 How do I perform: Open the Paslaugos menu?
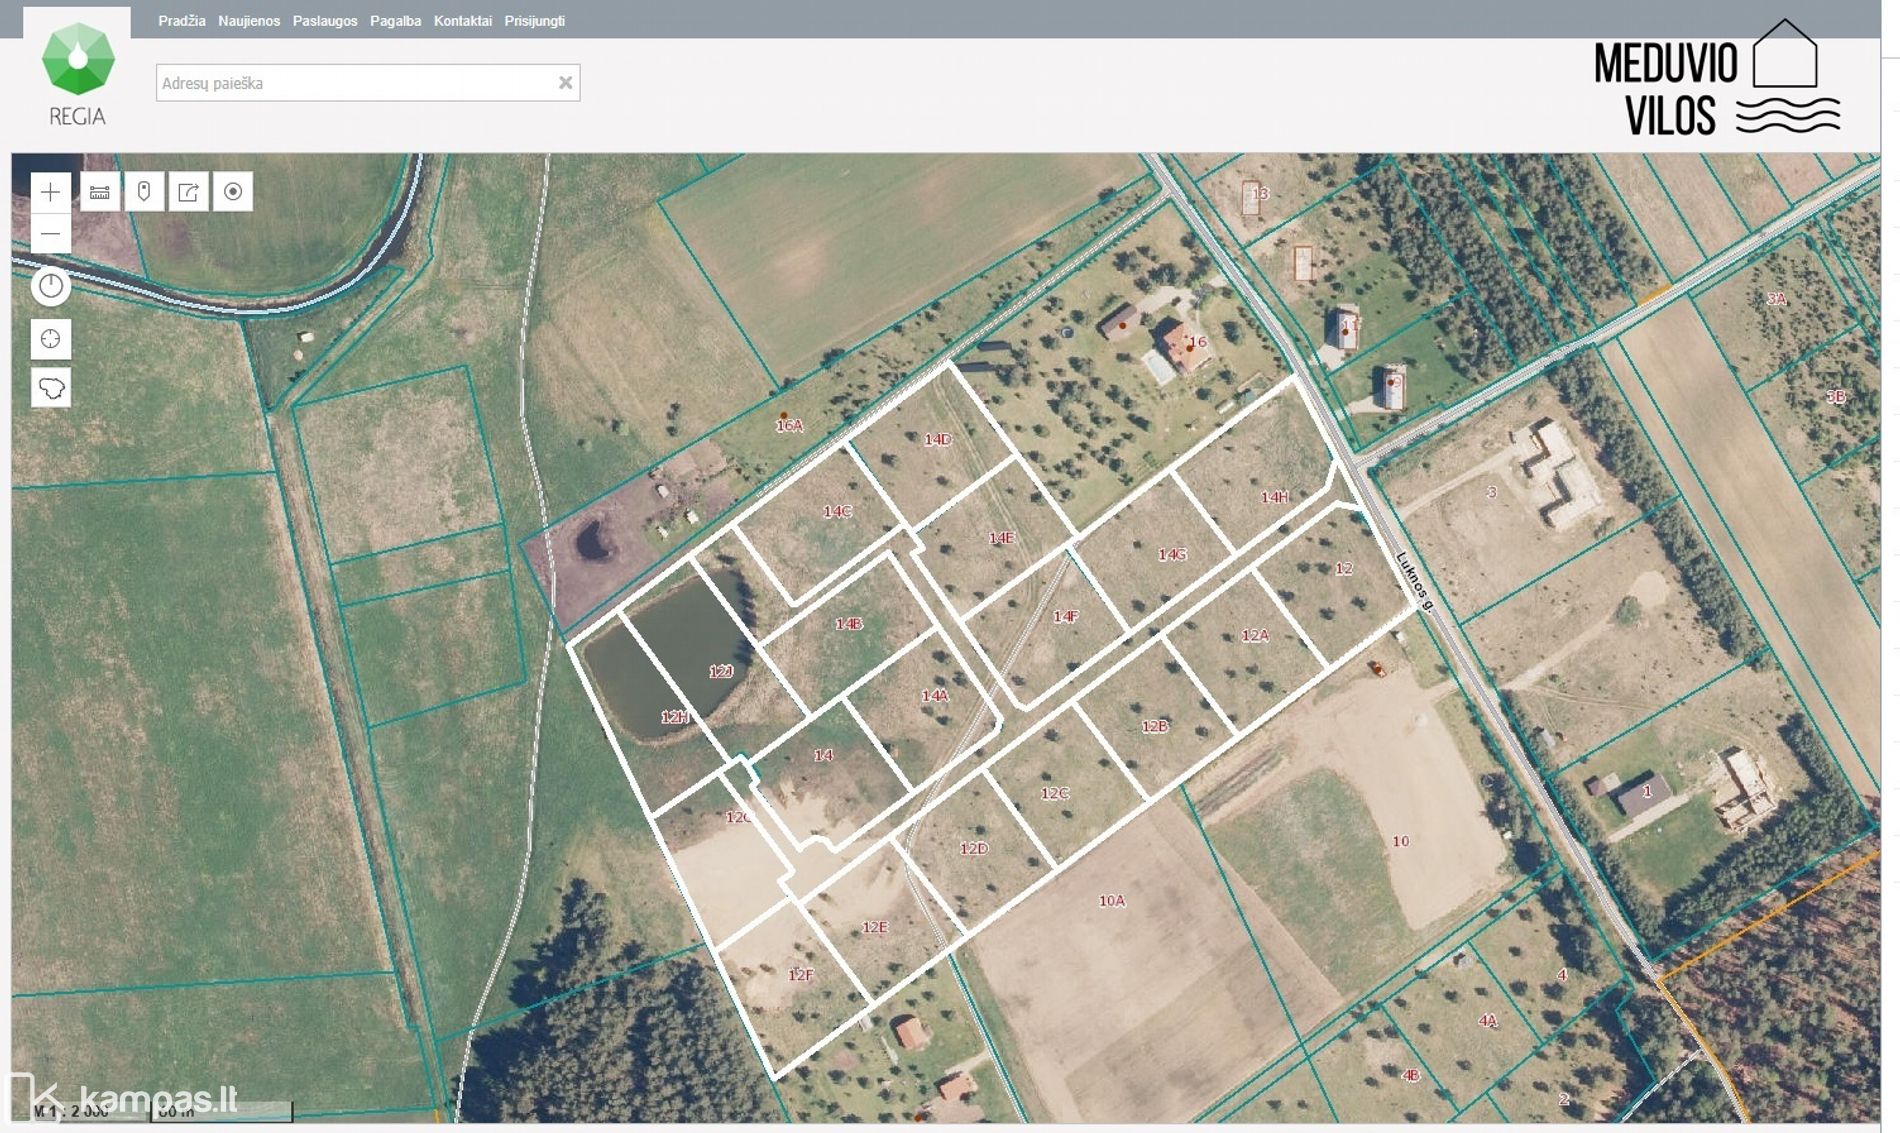[x=324, y=21]
